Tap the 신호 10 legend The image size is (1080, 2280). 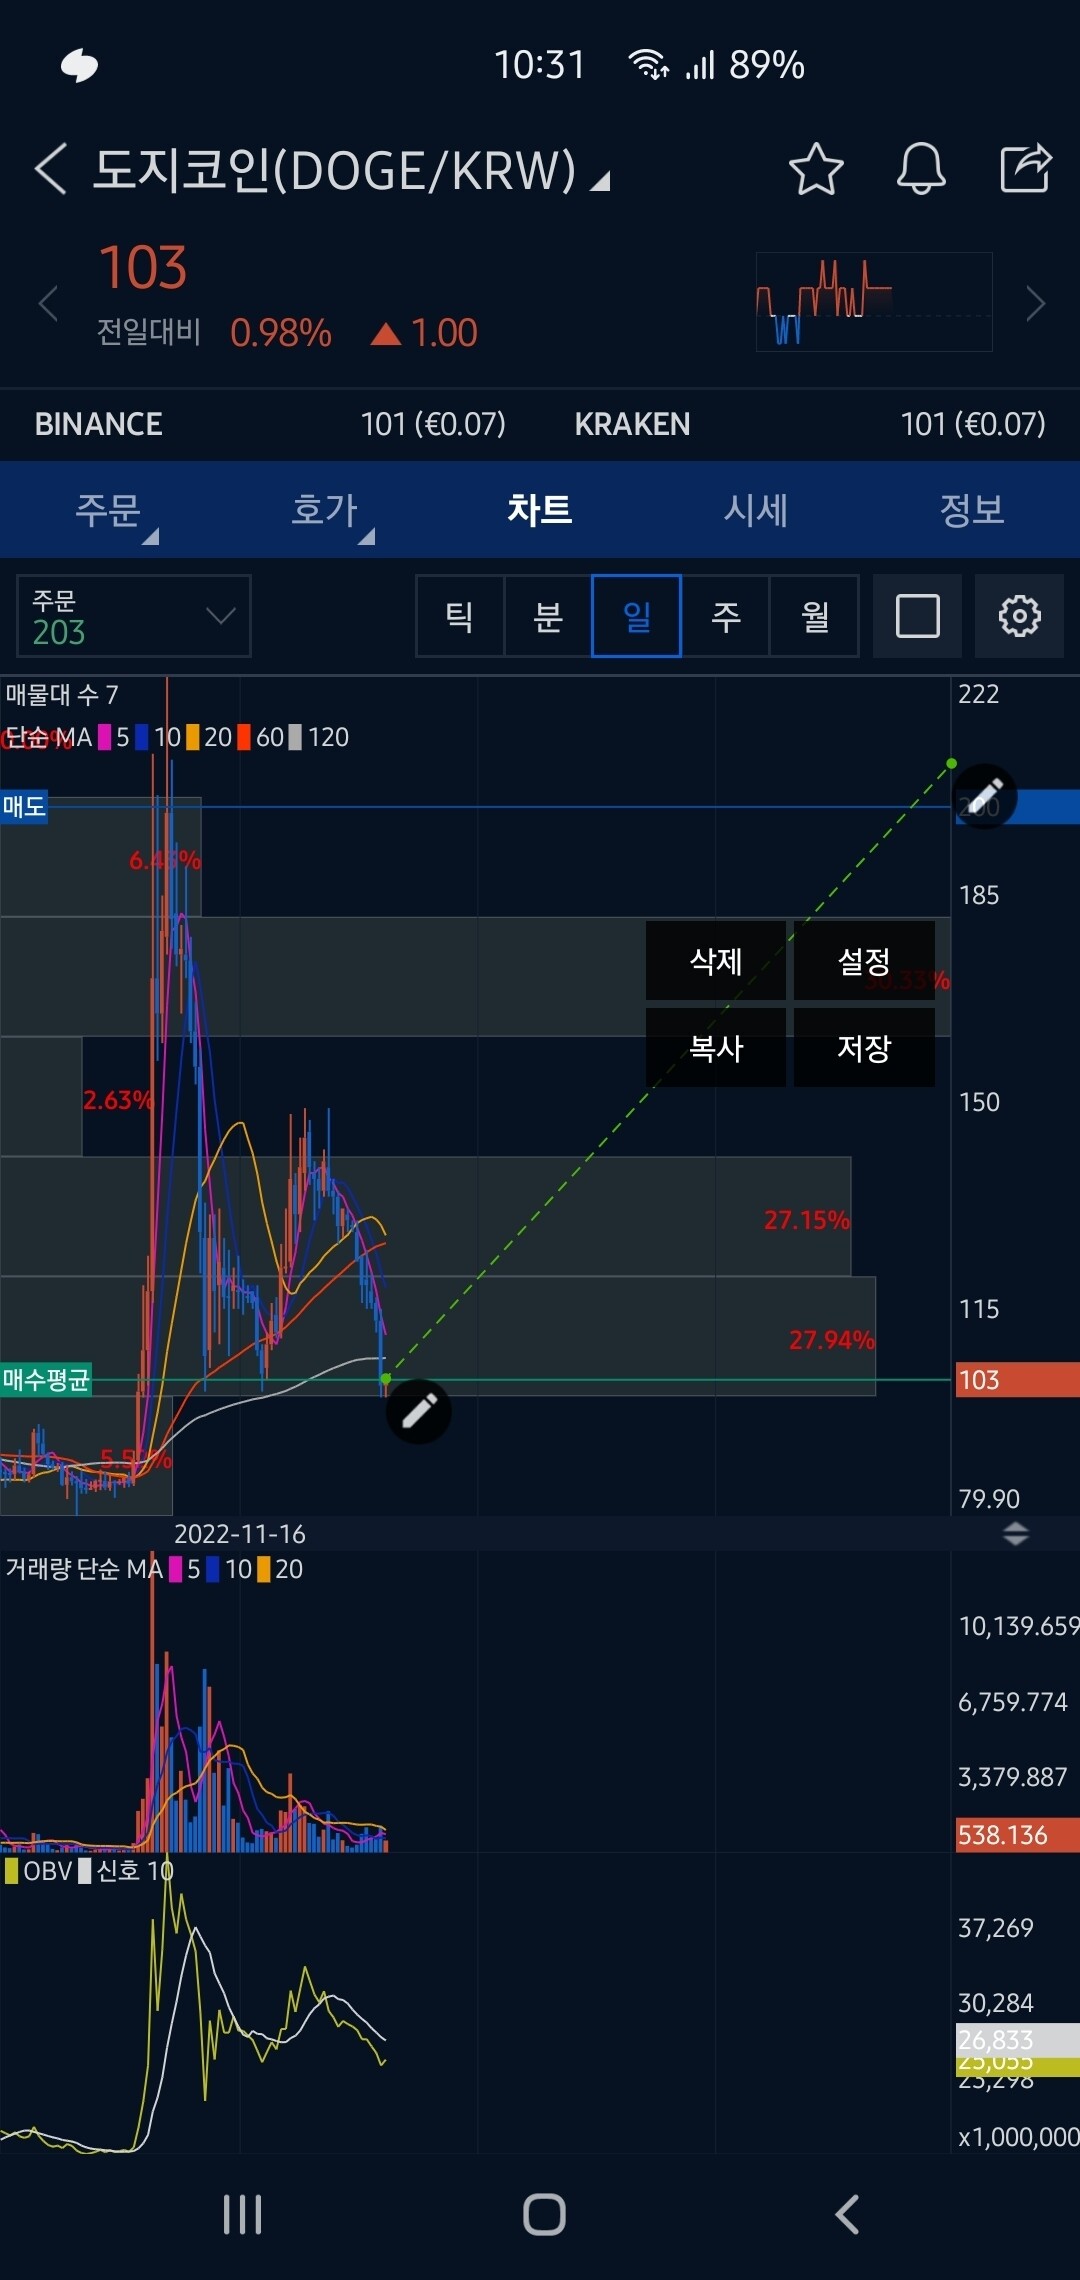pos(126,1871)
